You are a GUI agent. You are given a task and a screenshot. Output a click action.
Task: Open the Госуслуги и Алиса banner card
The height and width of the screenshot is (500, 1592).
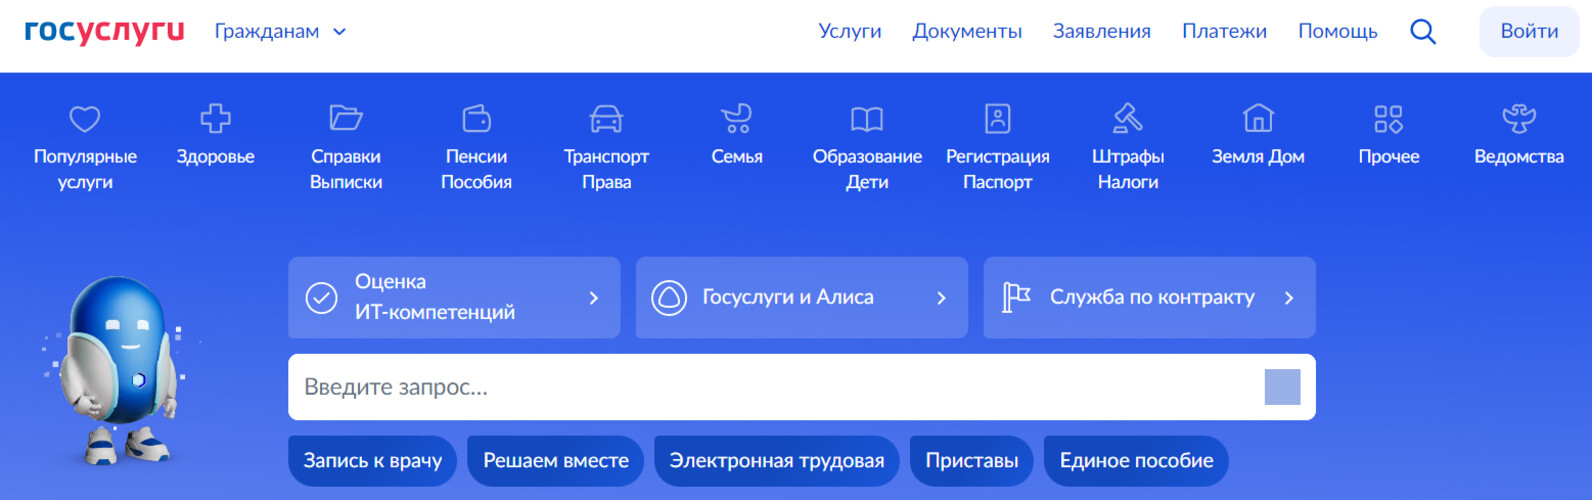802,297
